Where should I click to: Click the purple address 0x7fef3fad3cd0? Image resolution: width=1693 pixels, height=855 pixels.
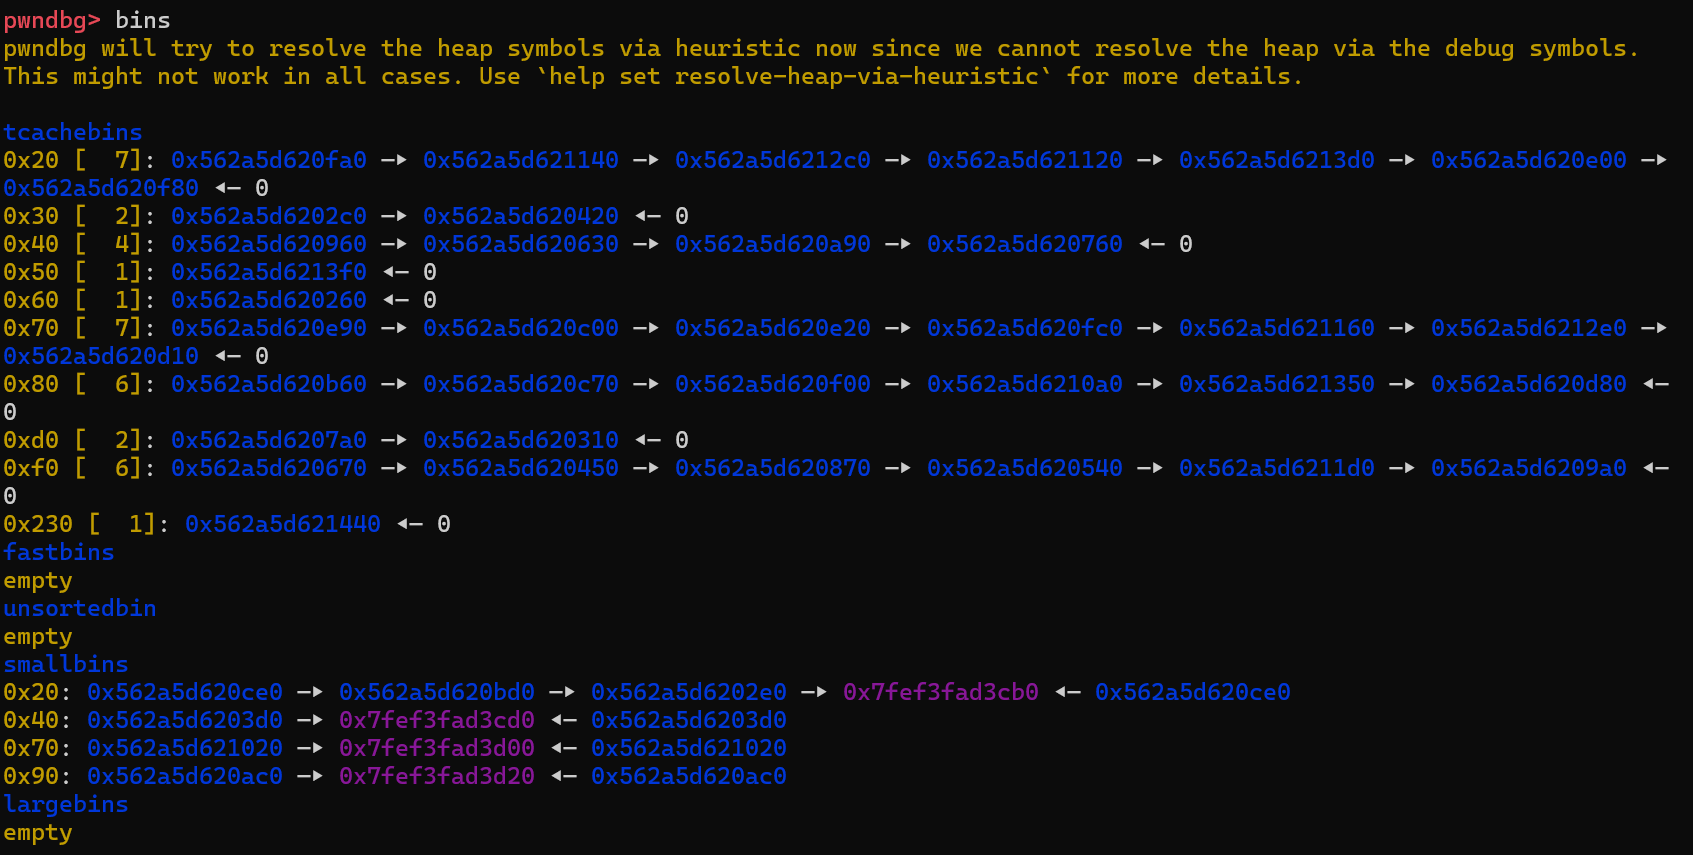click(437, 720)
